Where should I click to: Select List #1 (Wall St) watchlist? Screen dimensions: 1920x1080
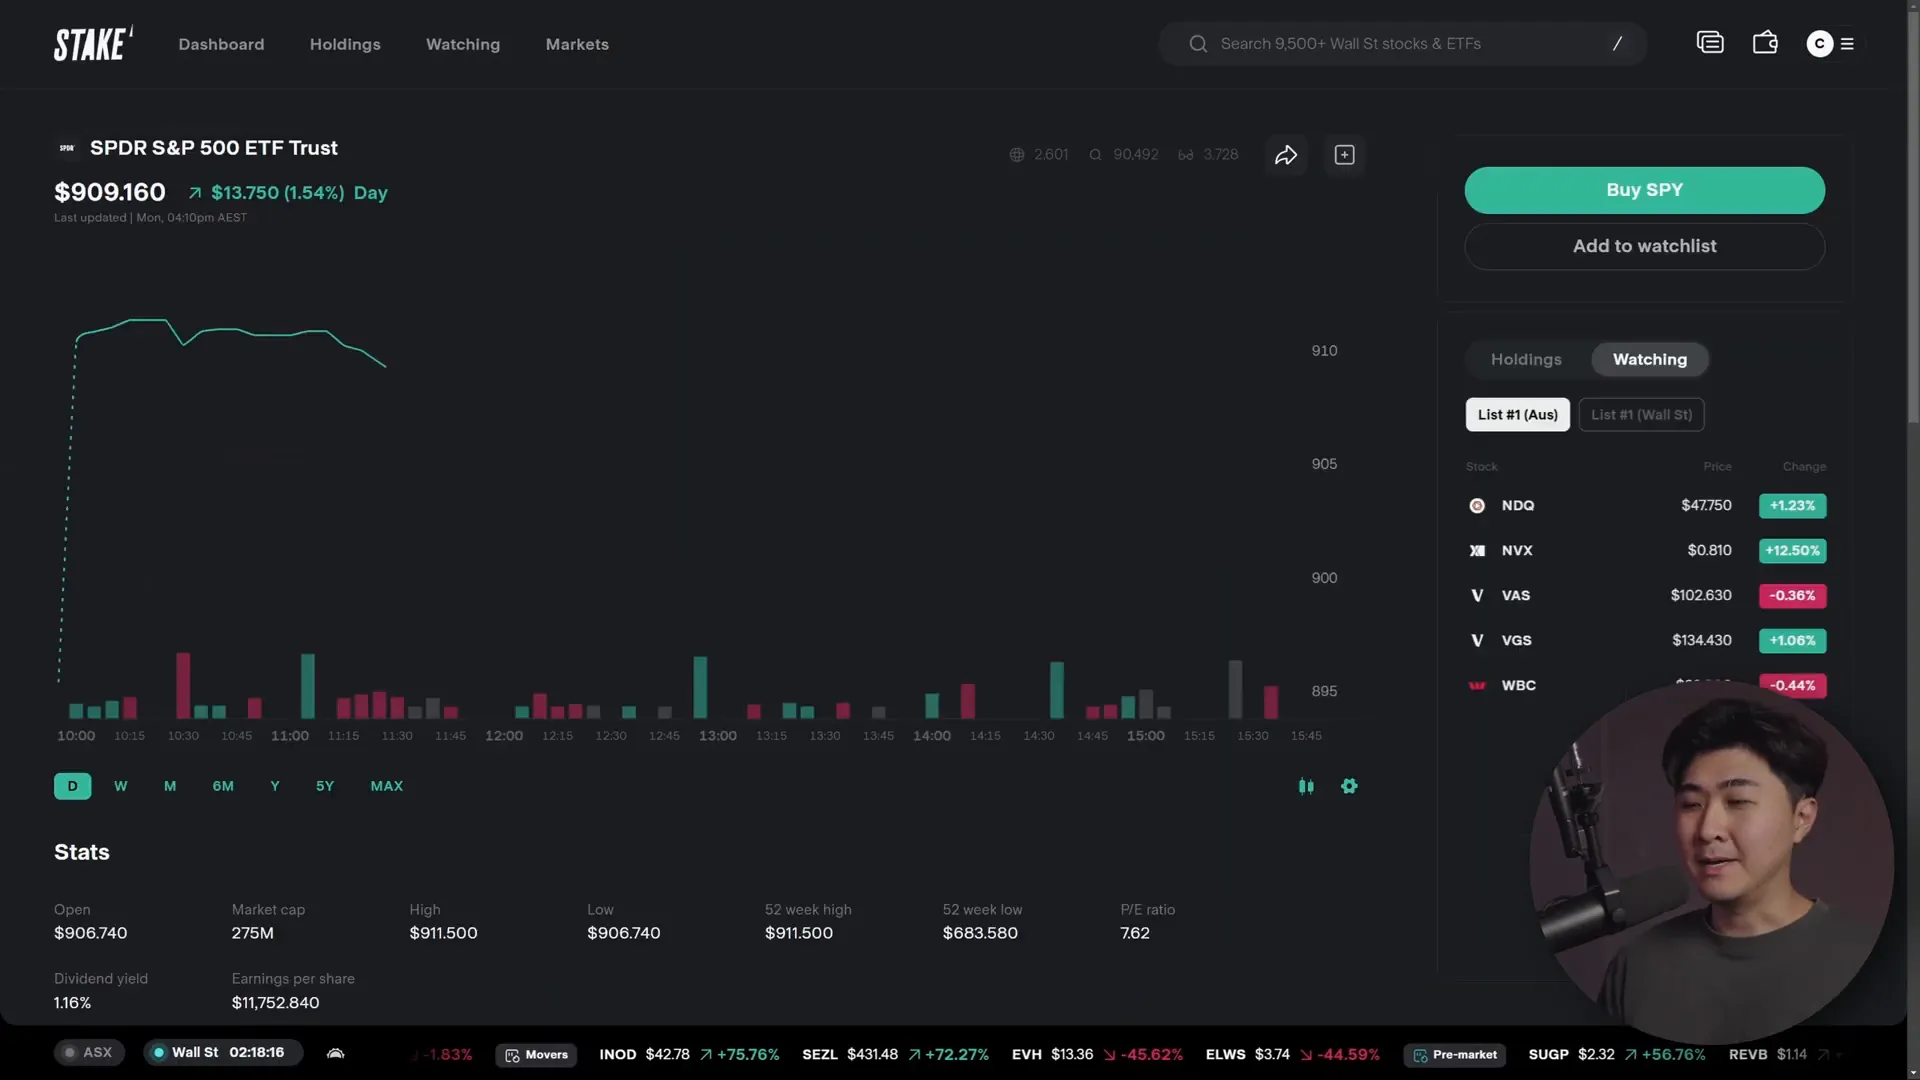tap(1642, 415)
